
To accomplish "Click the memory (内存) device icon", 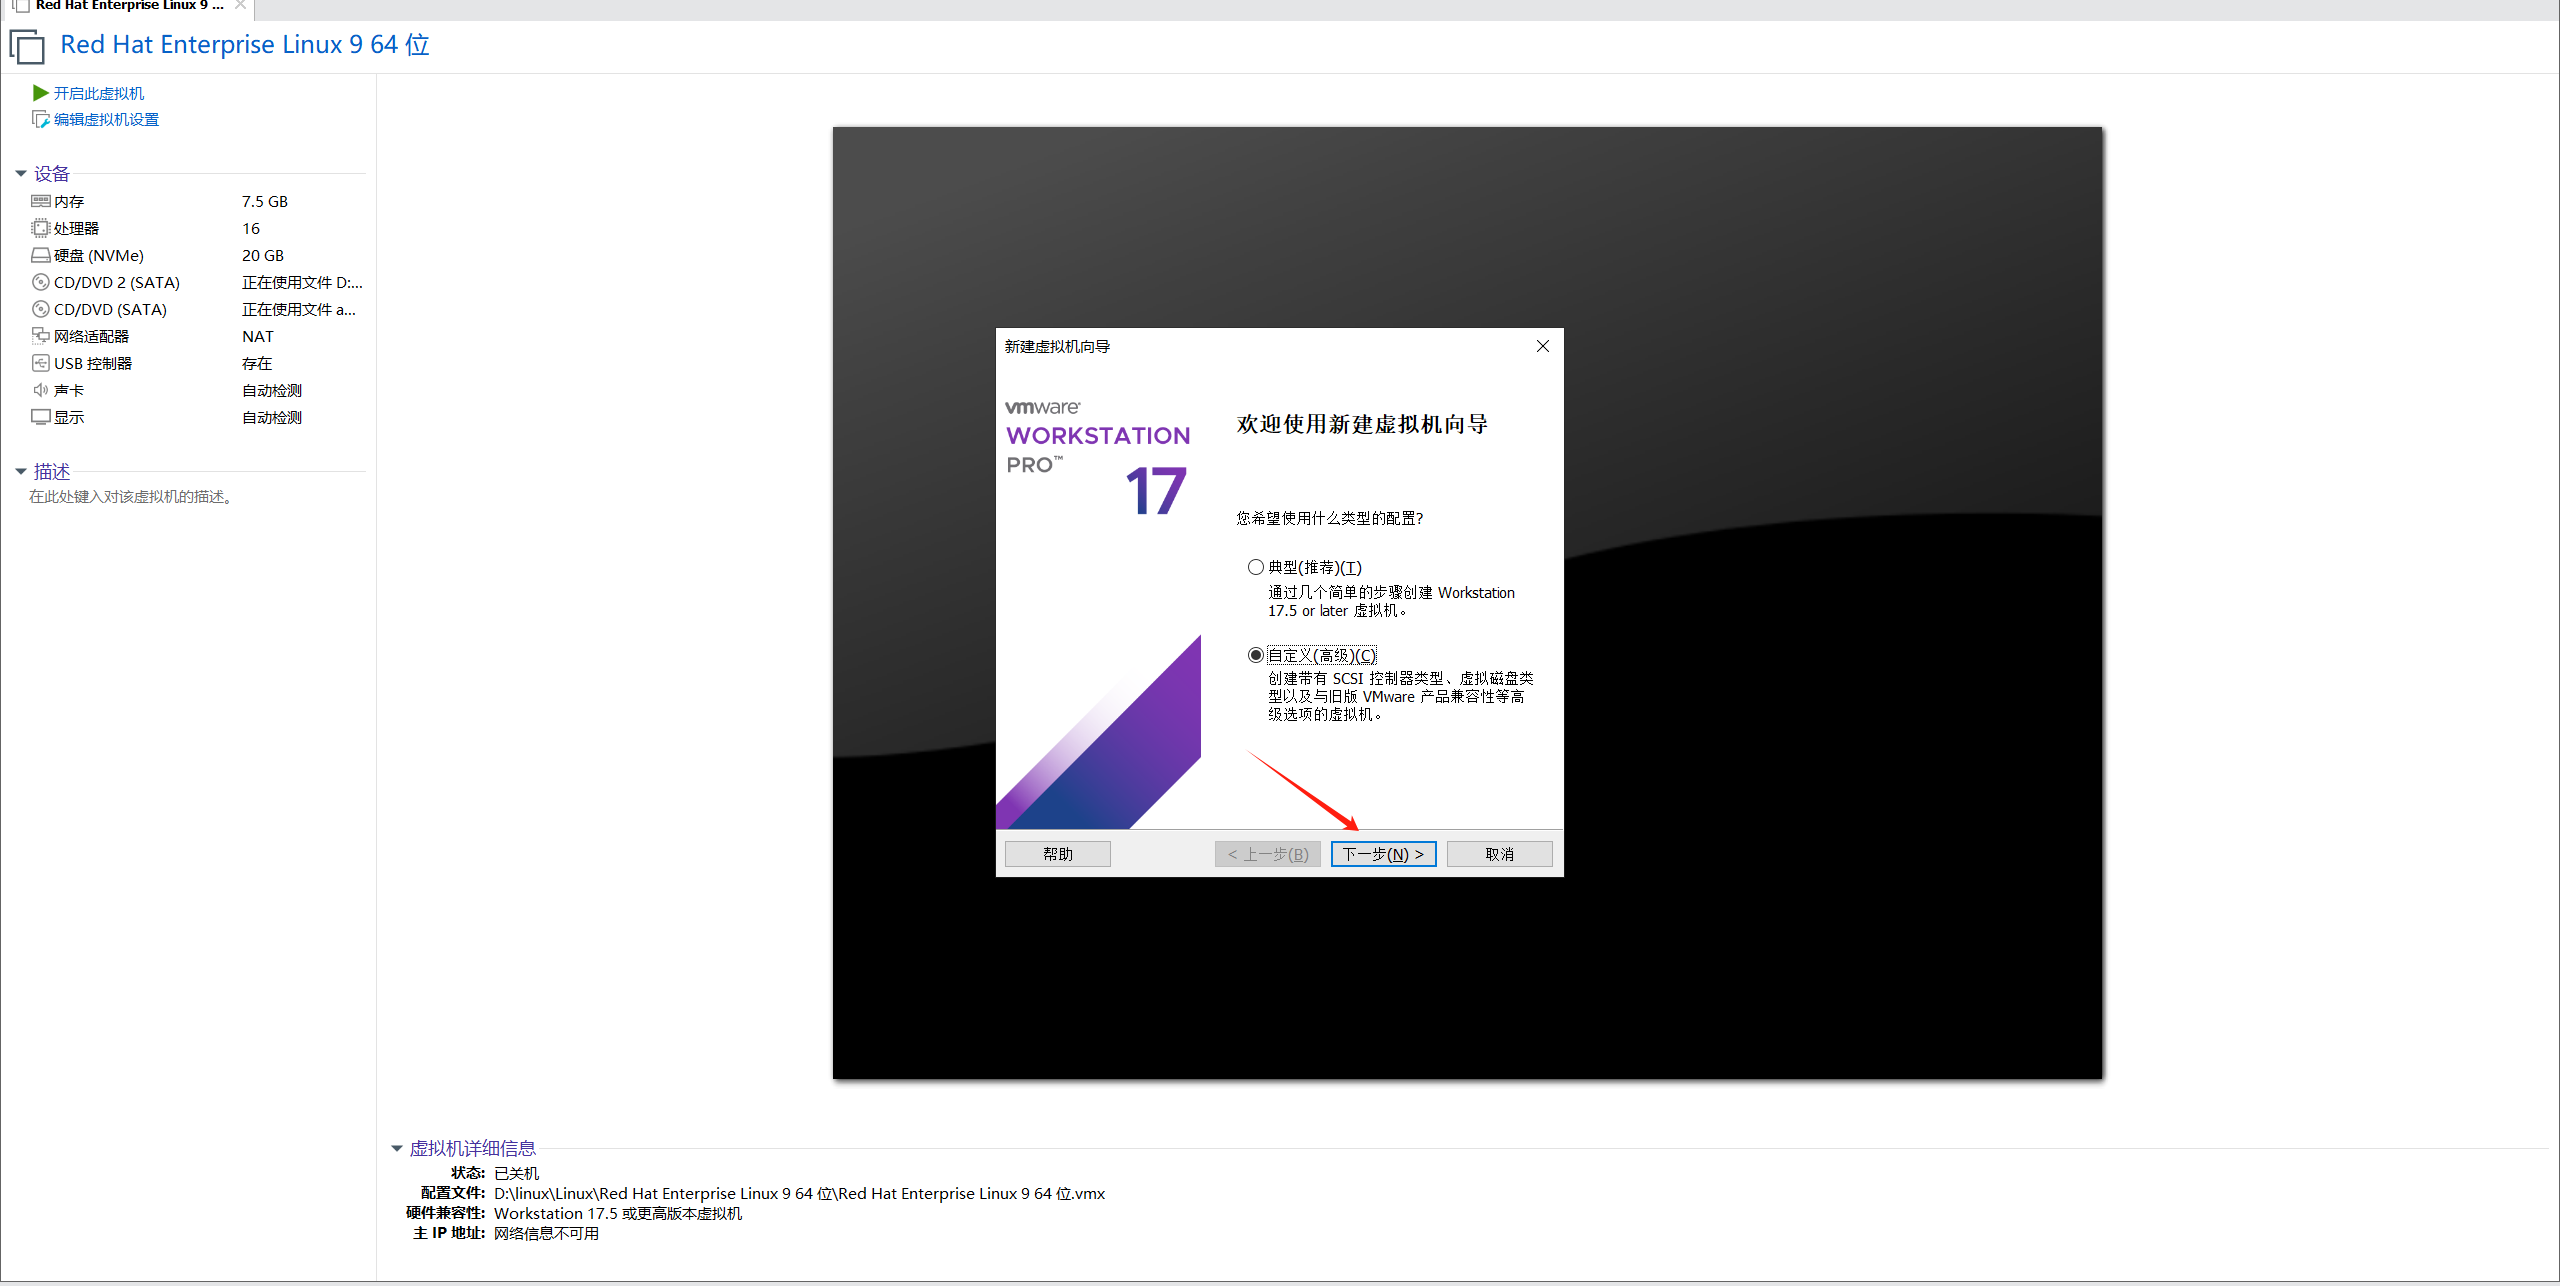I will click(40, 201).
